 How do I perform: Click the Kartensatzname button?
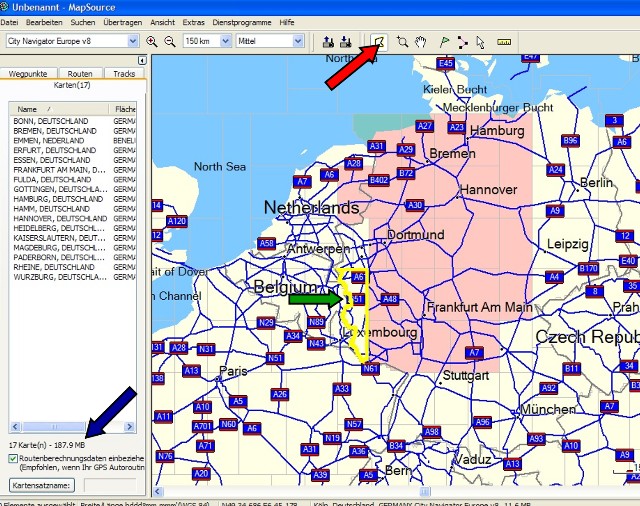pos(42,485)
